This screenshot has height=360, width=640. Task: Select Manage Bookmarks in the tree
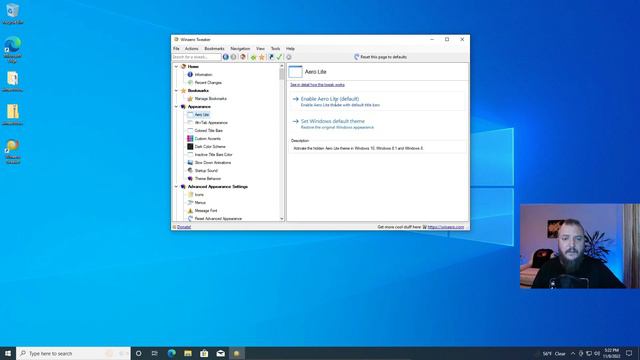click(210, 99)
